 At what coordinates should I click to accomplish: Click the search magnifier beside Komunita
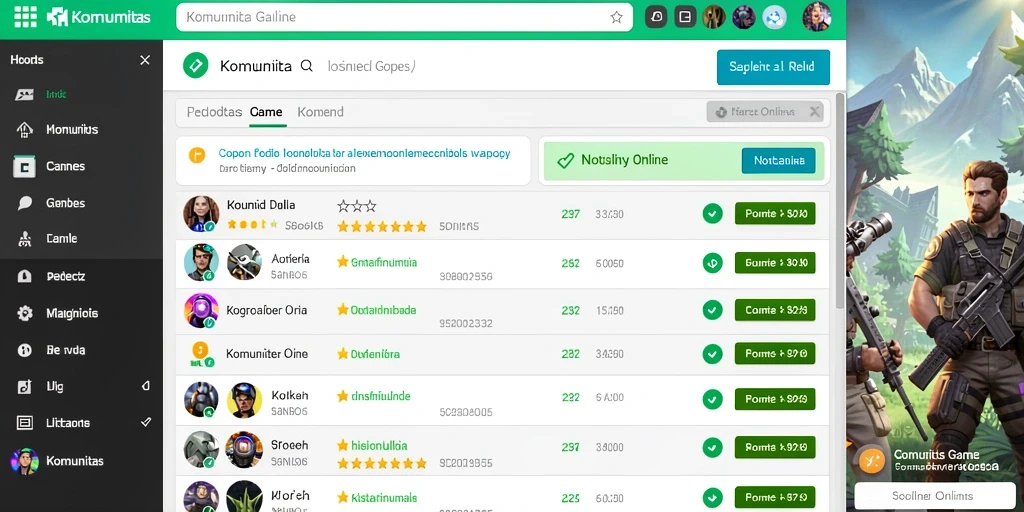coord(306,65)
